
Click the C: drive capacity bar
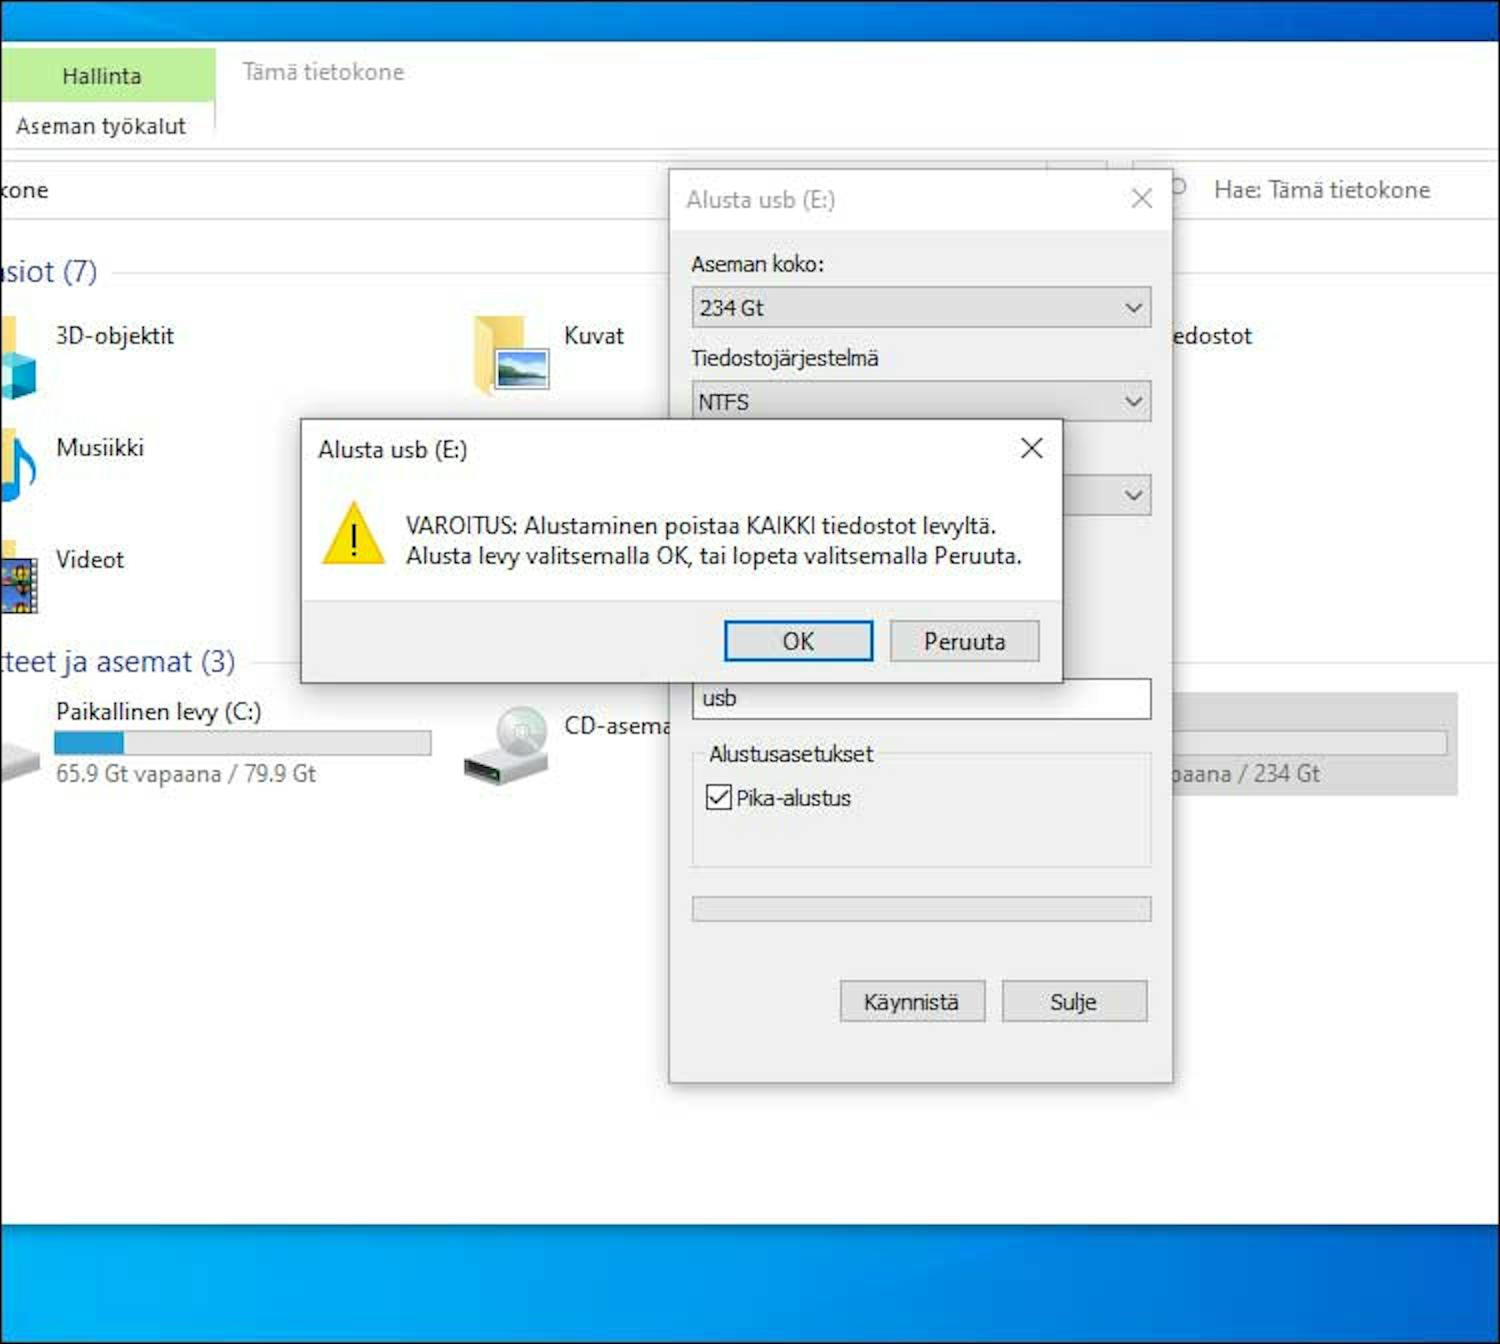coord(243,743)
